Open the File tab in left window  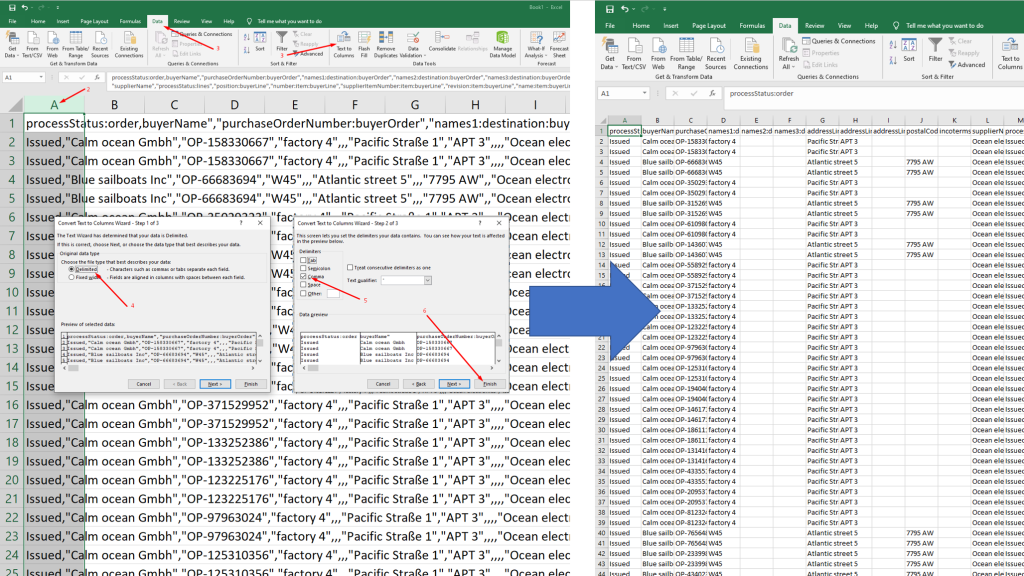click(x=12, y=22)
